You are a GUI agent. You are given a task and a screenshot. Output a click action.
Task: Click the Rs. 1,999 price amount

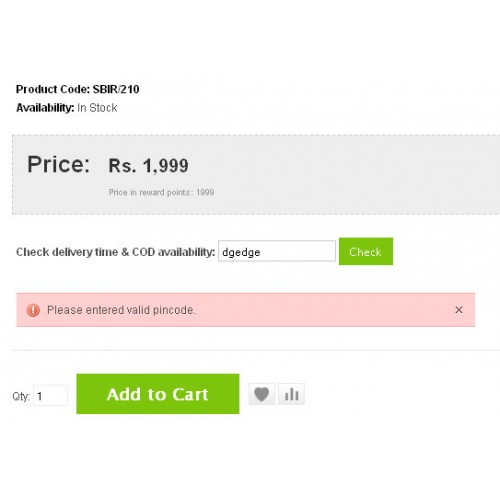coord(148,166)
